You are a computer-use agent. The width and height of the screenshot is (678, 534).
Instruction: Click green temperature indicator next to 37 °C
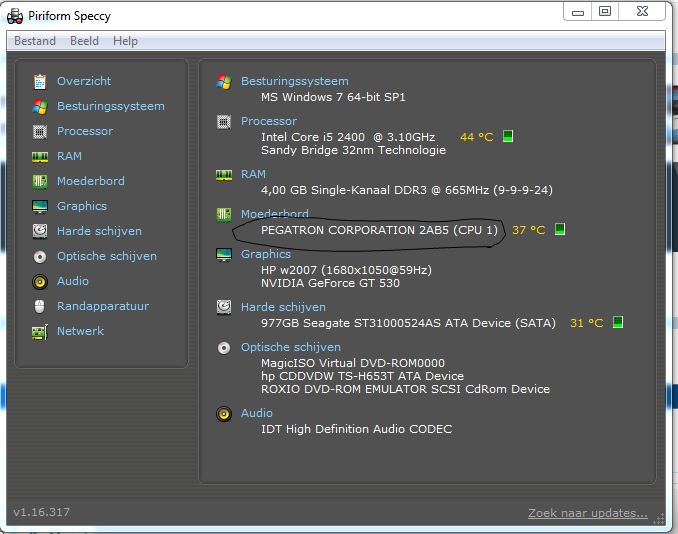(560, 229)
